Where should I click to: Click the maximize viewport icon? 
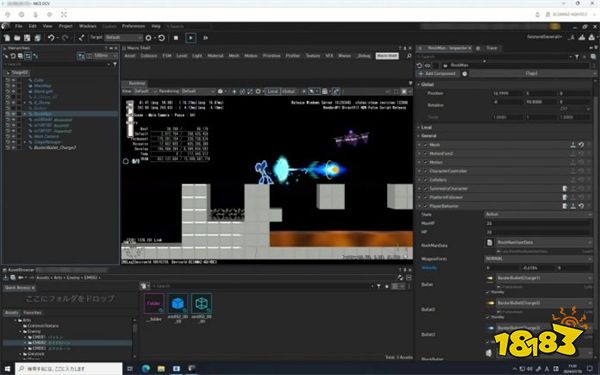pos(404,91)
